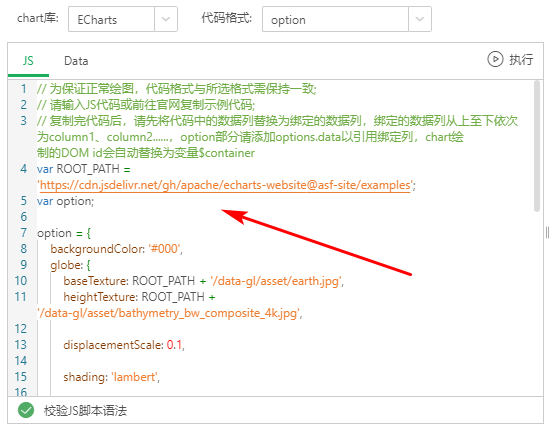Expand the 代码格式 option dropdown arrow
Image resolution: width=549 pixels, height=430 pixels.
coord(420,19)
